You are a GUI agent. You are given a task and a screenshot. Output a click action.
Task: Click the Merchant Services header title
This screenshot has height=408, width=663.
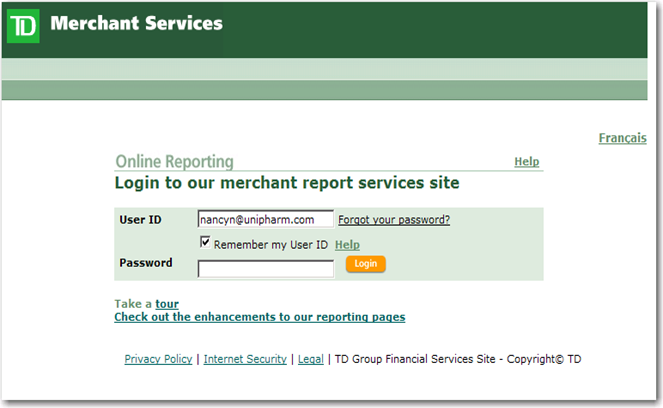[x=136, y=23]
